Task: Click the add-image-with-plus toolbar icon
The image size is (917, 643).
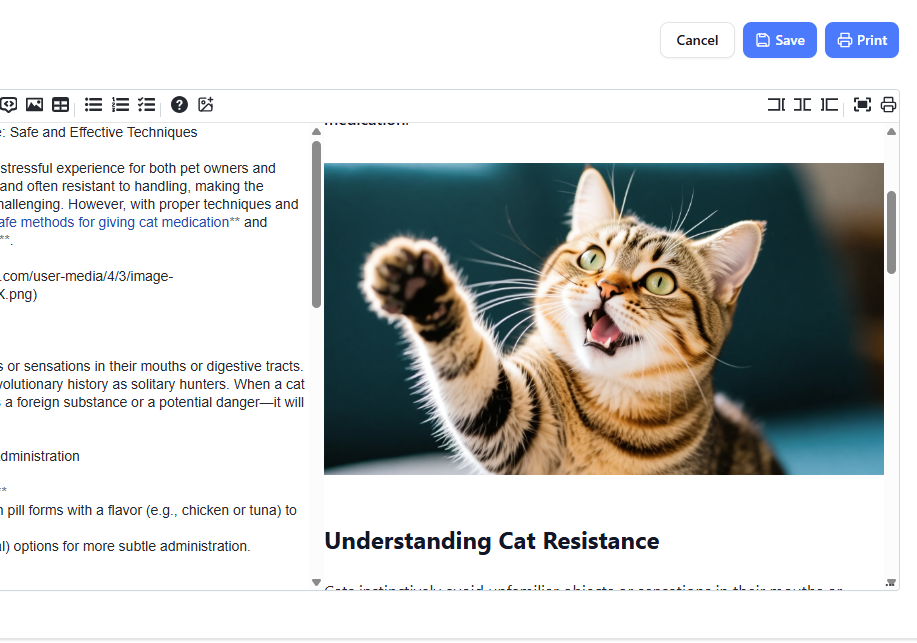Action: 205,104
